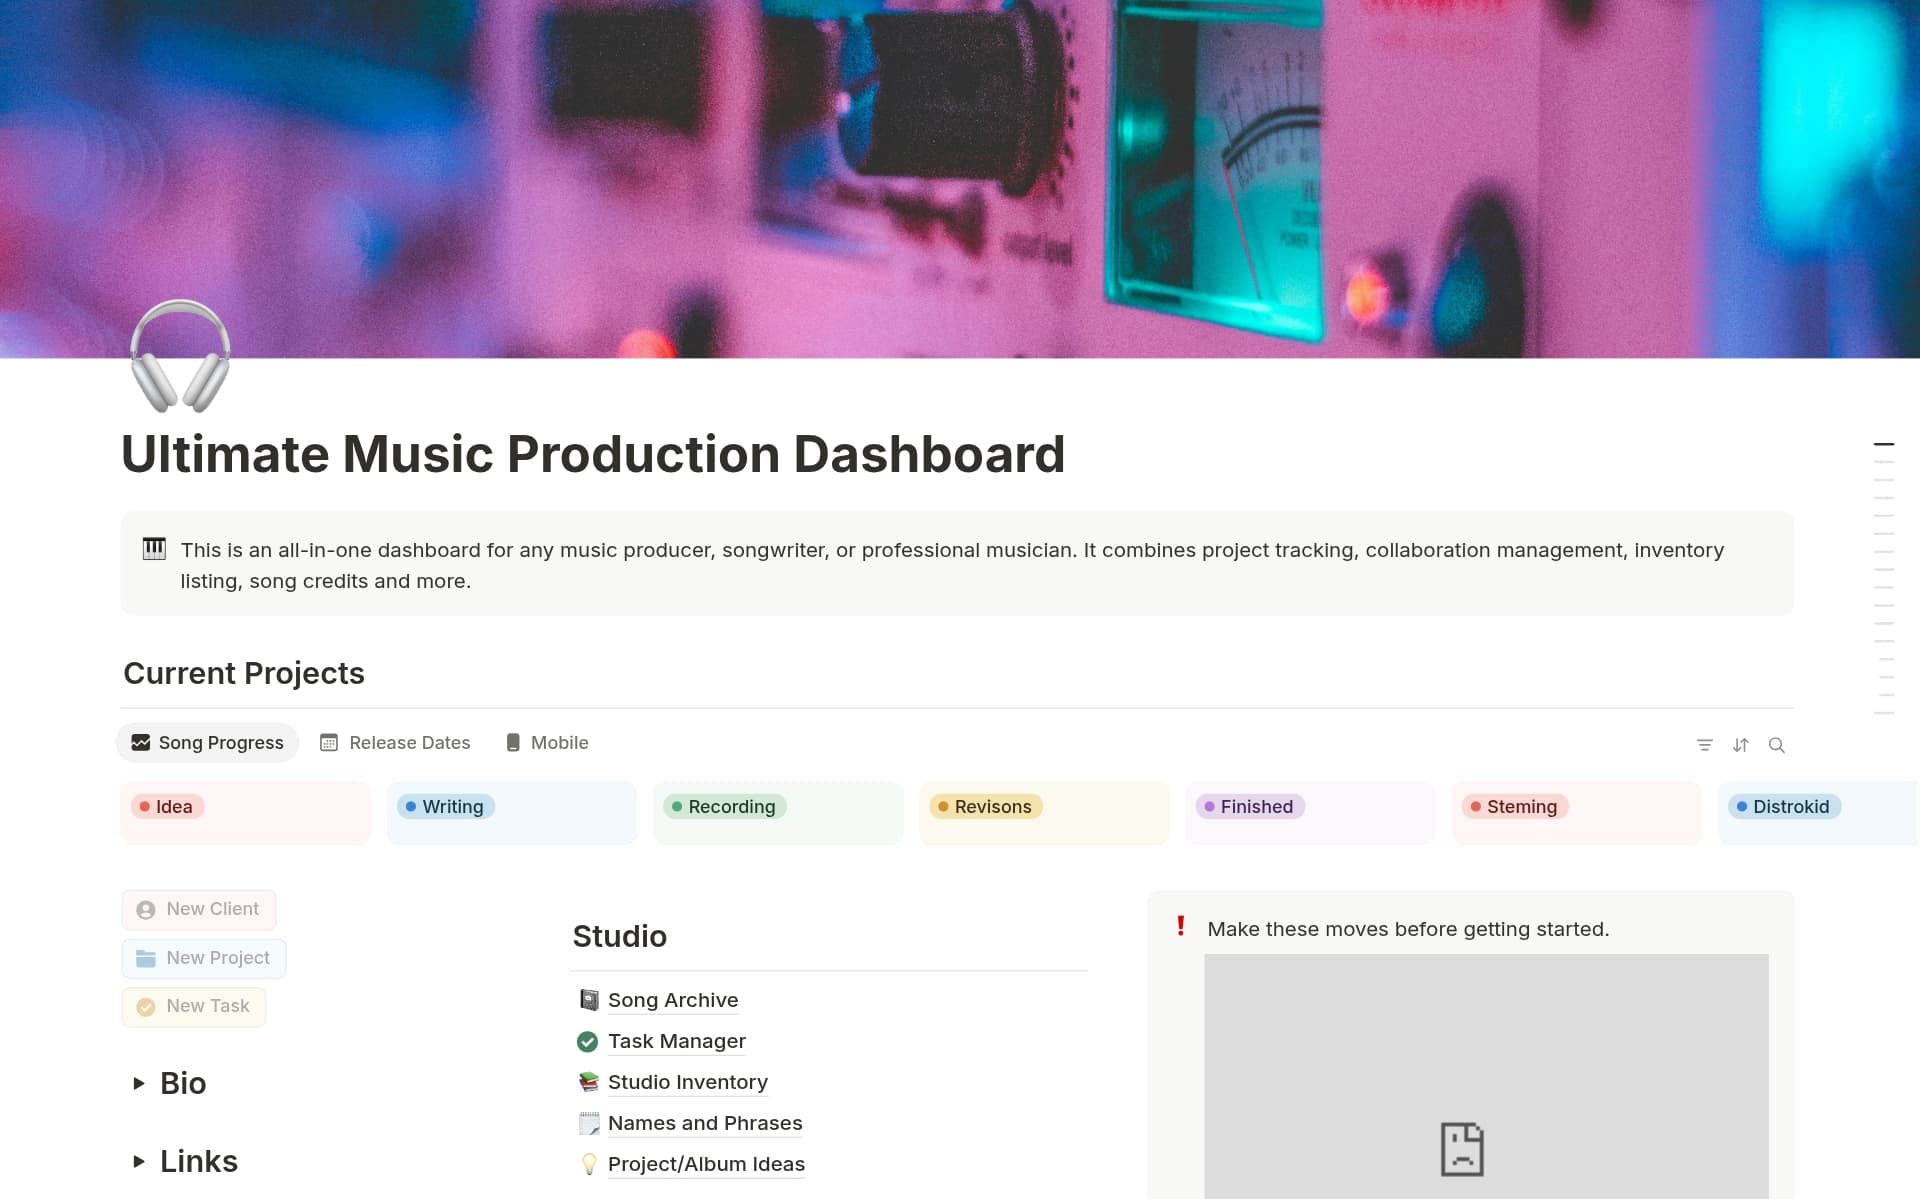Select the Song Progress view tab
Image resolution: width=1920 pixels, height=1199 pixels.
pyautogui.click(x=208, y=743)
